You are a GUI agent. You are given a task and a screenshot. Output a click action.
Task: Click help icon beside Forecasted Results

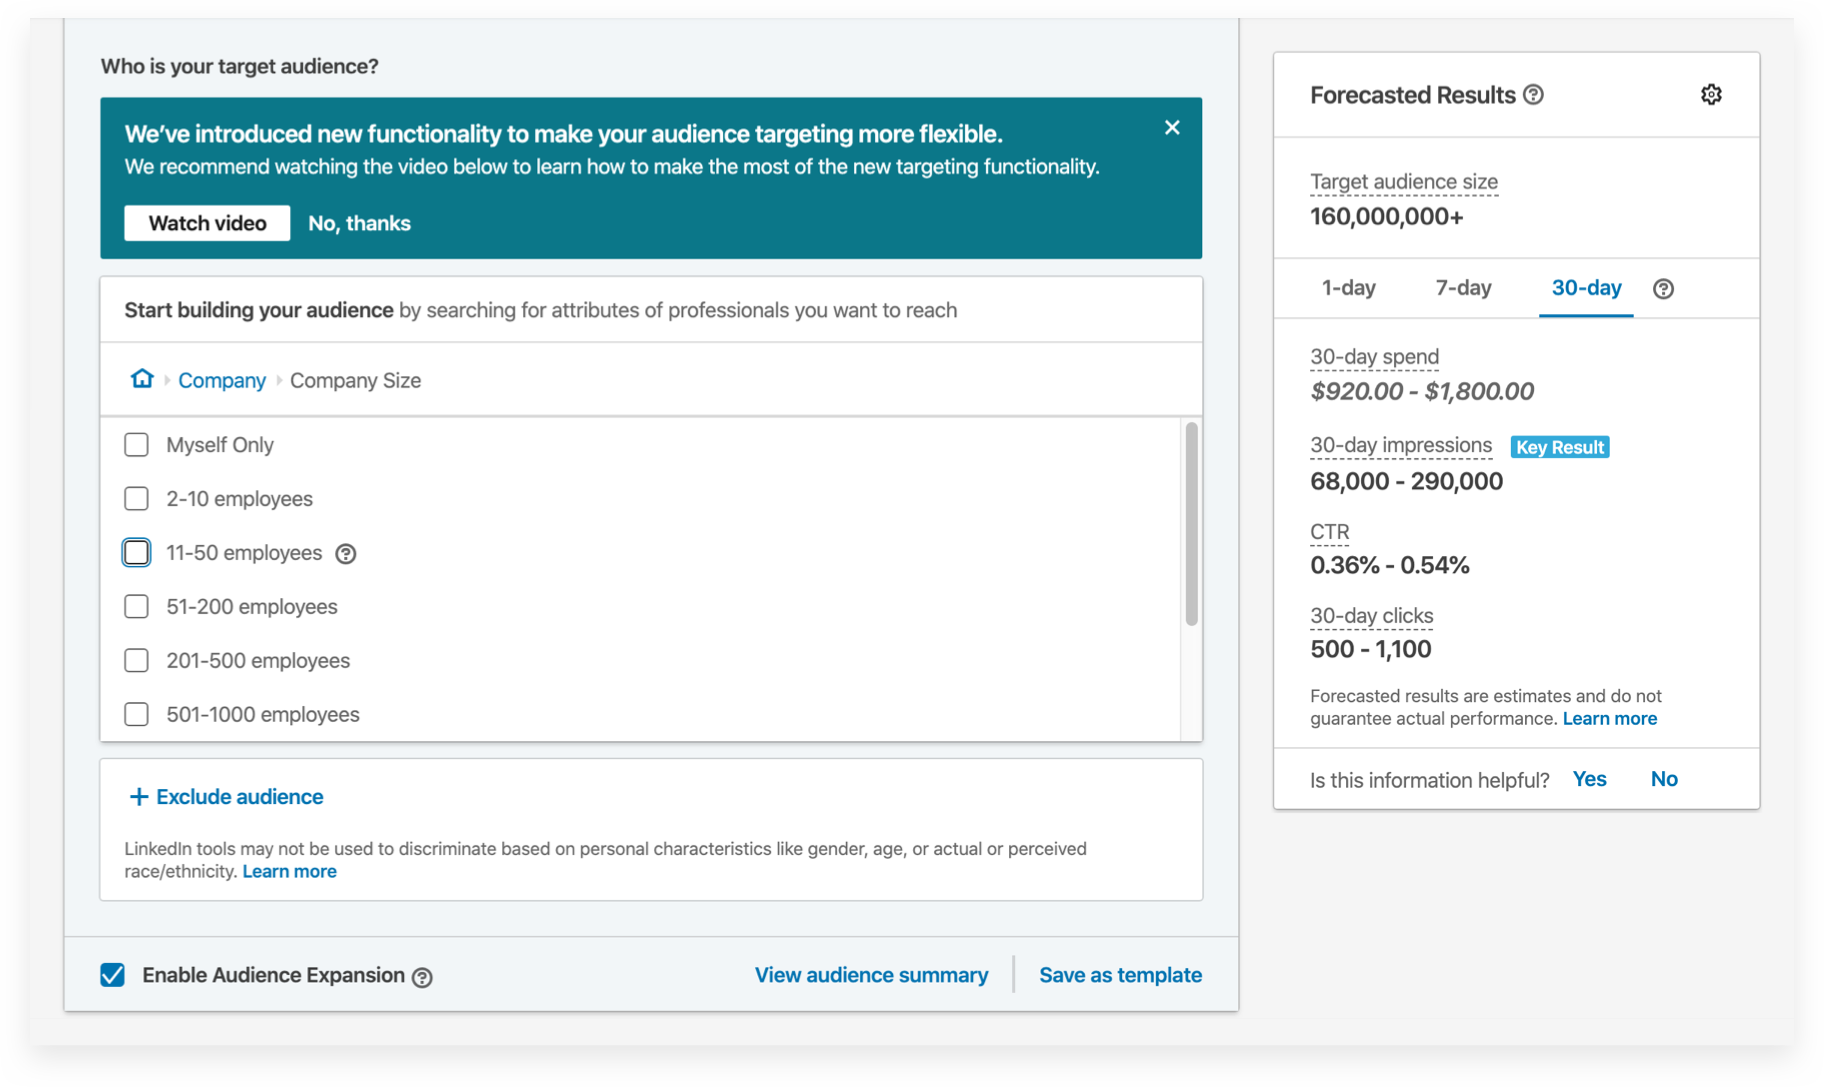click(1533, 95)
